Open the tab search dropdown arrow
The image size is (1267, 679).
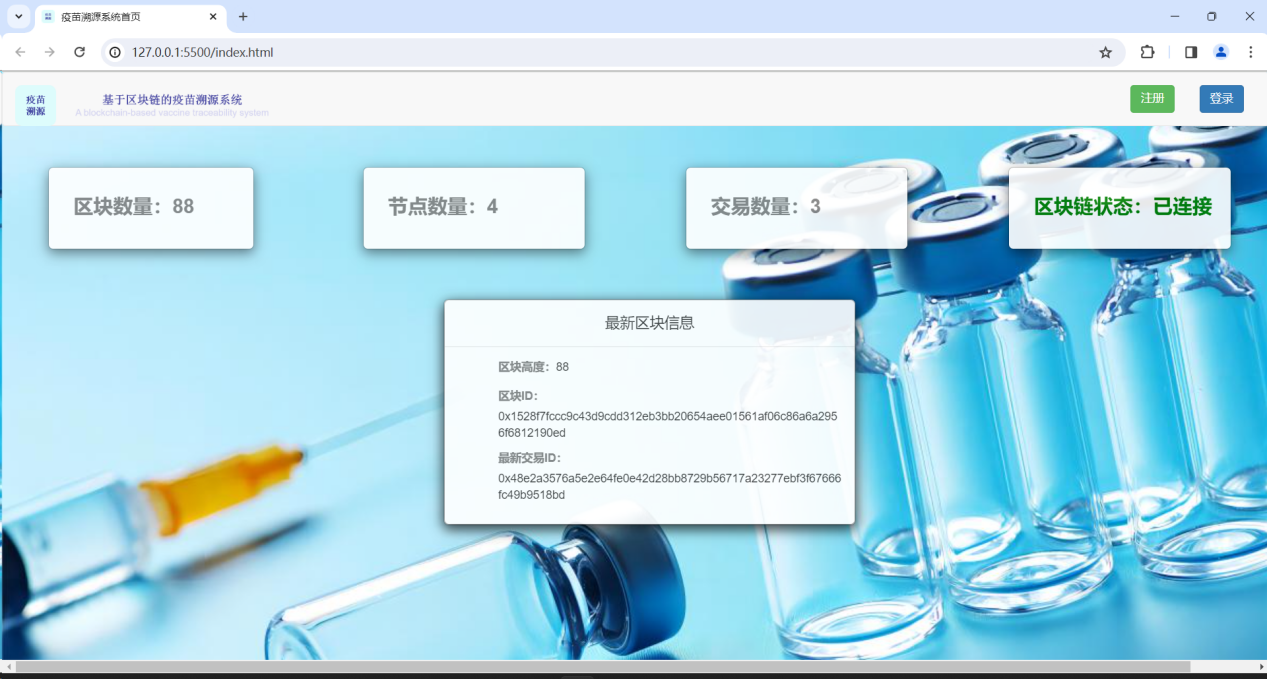click(x=18, y=17)
